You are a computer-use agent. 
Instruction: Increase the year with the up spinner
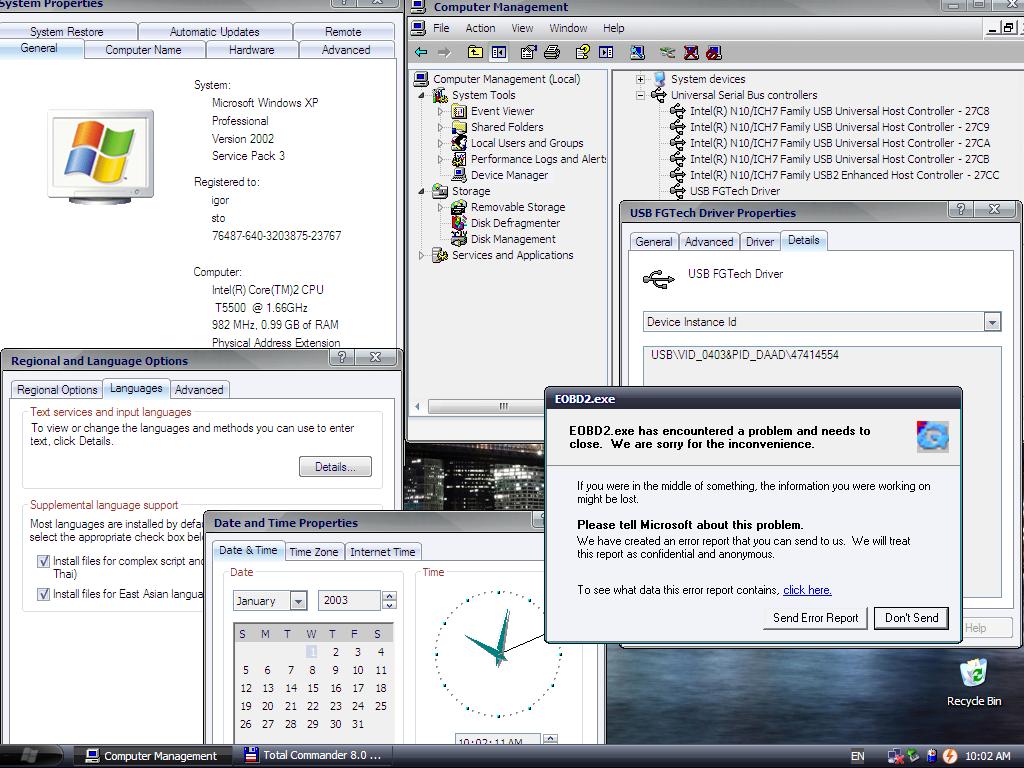(x=389, y=596)
